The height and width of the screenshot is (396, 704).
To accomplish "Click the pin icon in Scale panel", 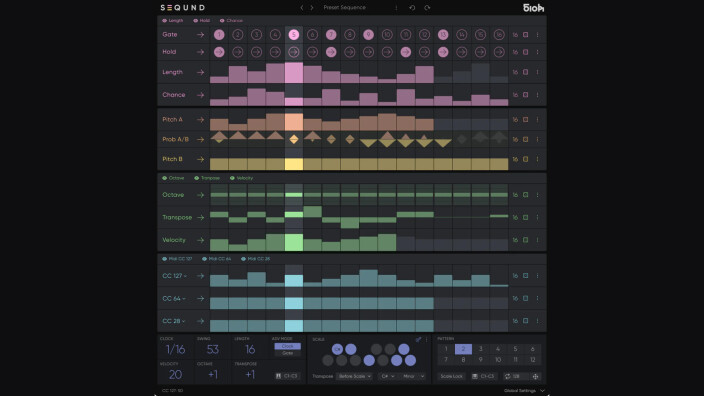I will [x=418, y=339].
